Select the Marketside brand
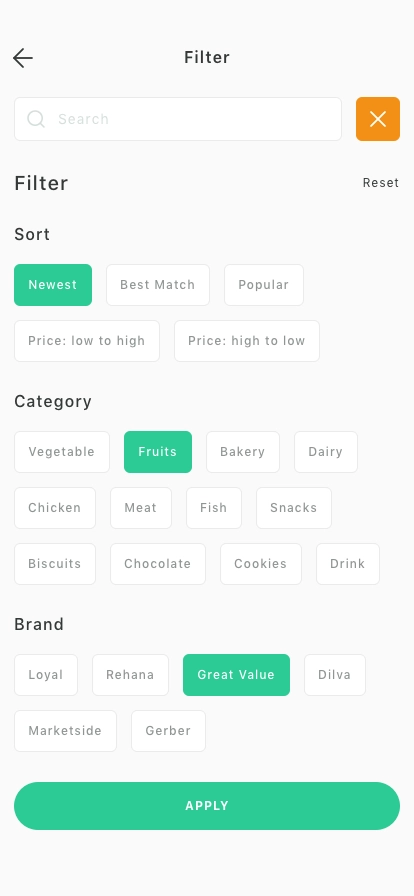Viewport: 414px width, 896px height. click(65, 730)
